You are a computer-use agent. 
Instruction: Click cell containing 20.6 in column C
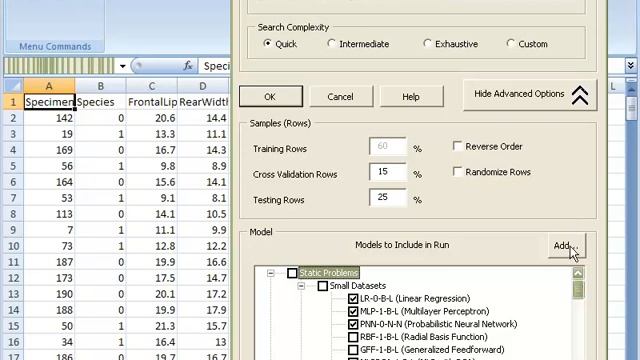point(151,118)
